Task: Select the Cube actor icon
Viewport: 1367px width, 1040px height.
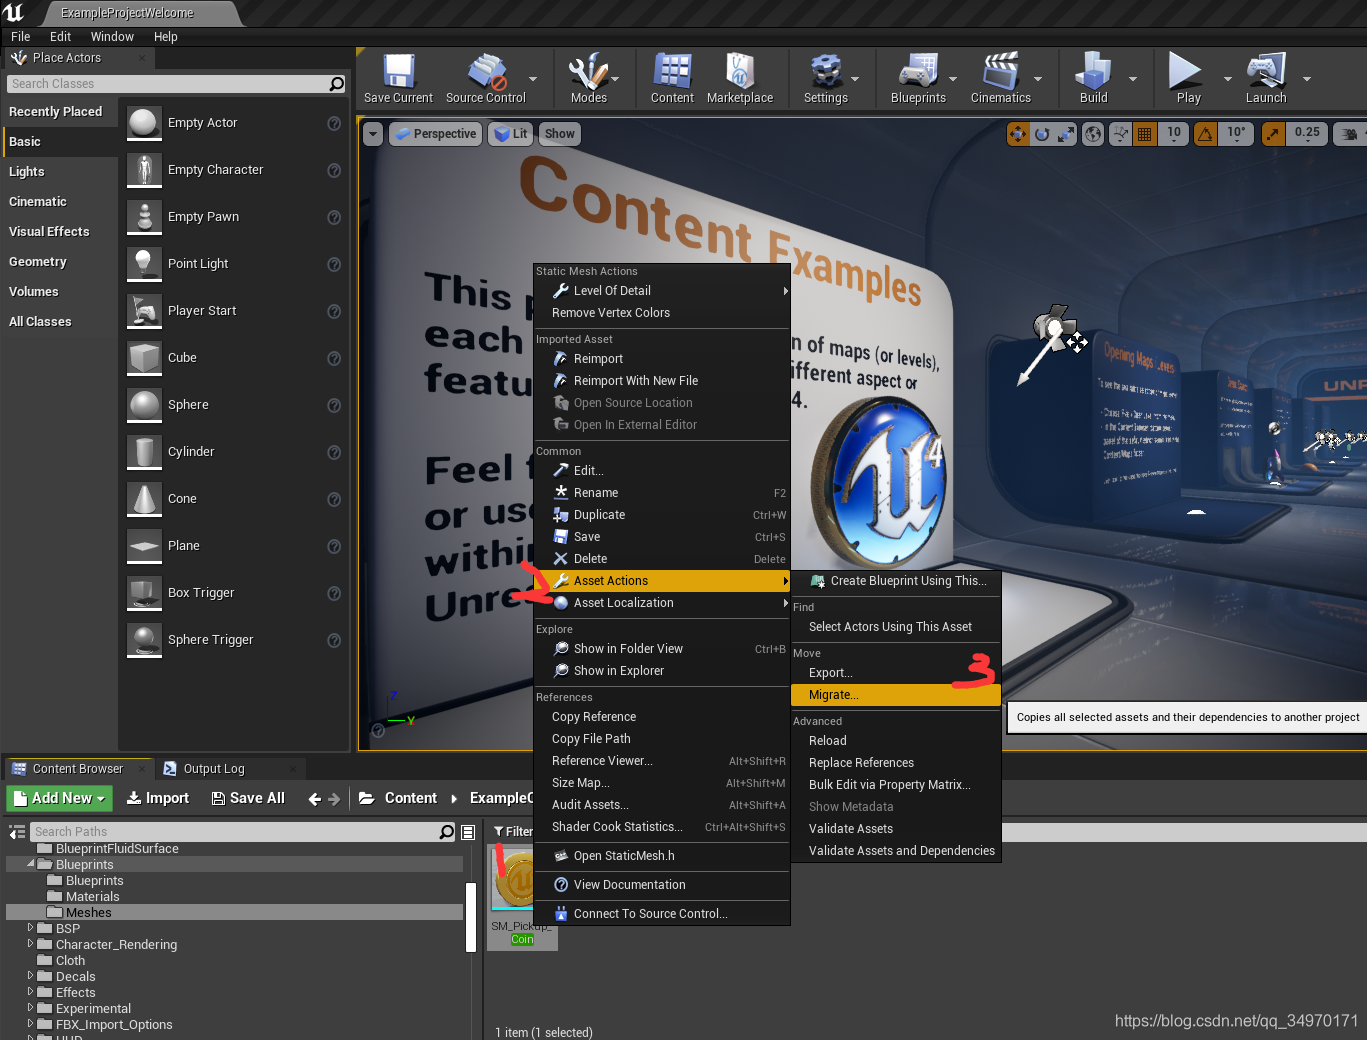Action: (145, 358)
